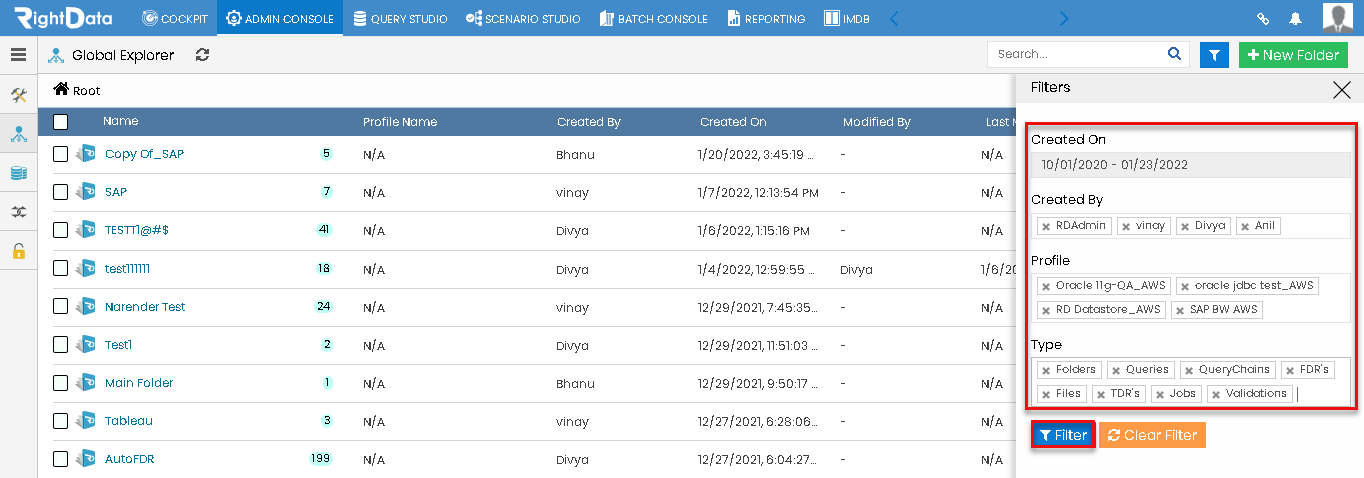The width and height of the screenshot is (1364, 478).
Task: Open the Batch Console tab
Action: (x=653, y=18)
